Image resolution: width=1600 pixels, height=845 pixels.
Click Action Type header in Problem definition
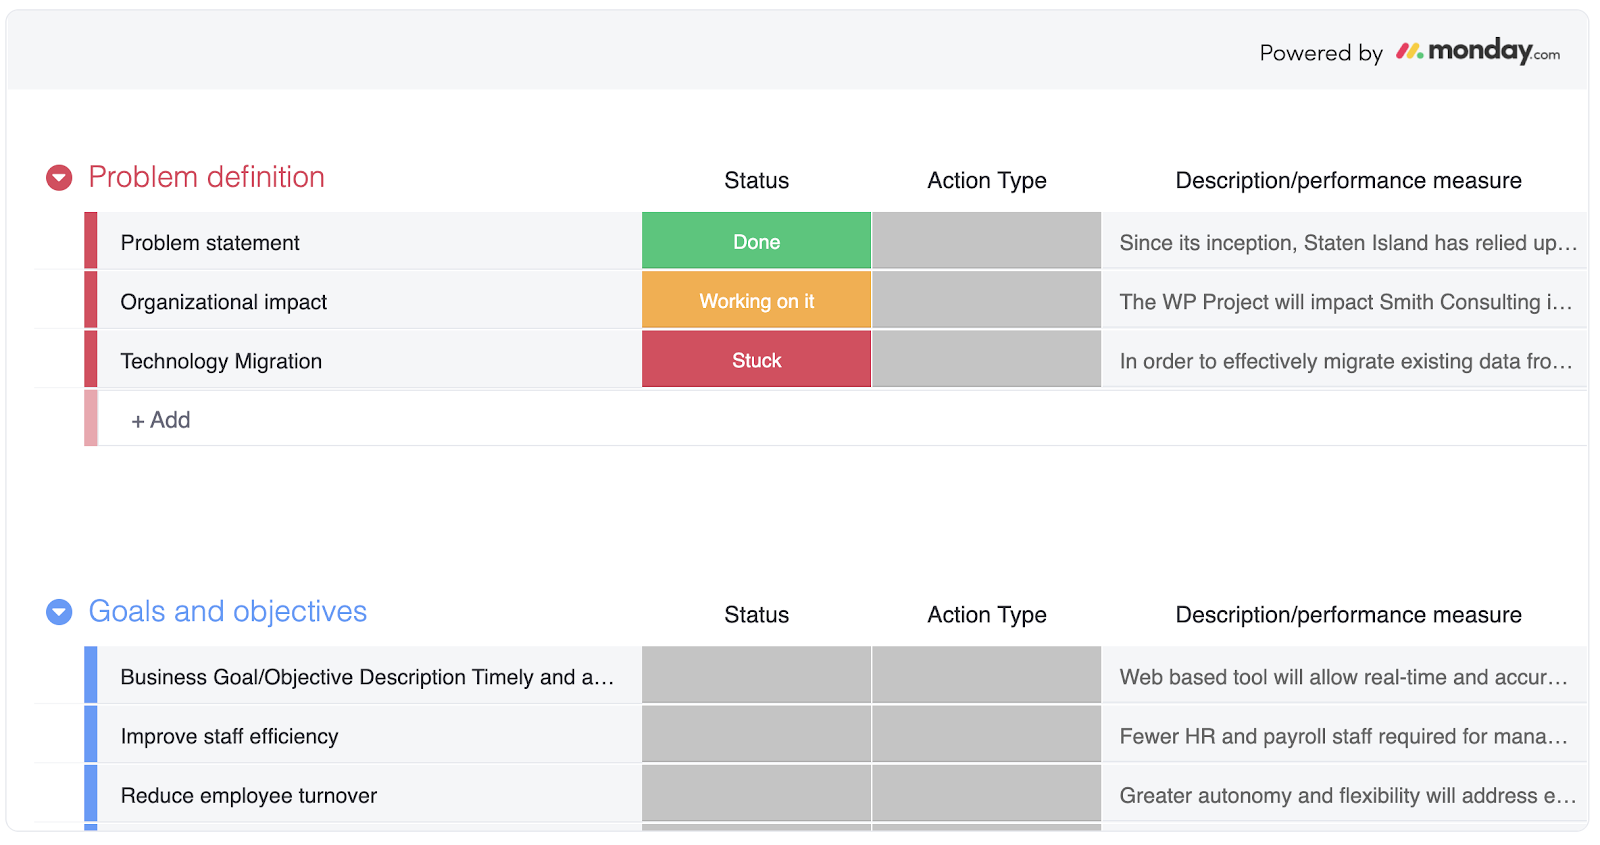coord(987,181)
